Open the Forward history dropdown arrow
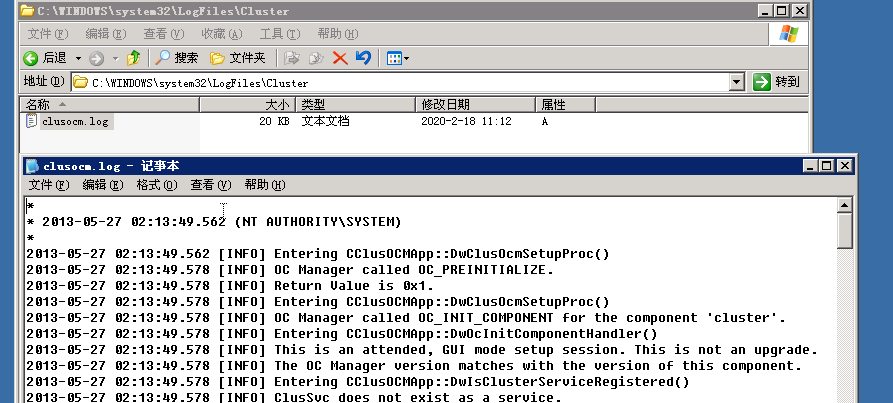 (115, 58)
